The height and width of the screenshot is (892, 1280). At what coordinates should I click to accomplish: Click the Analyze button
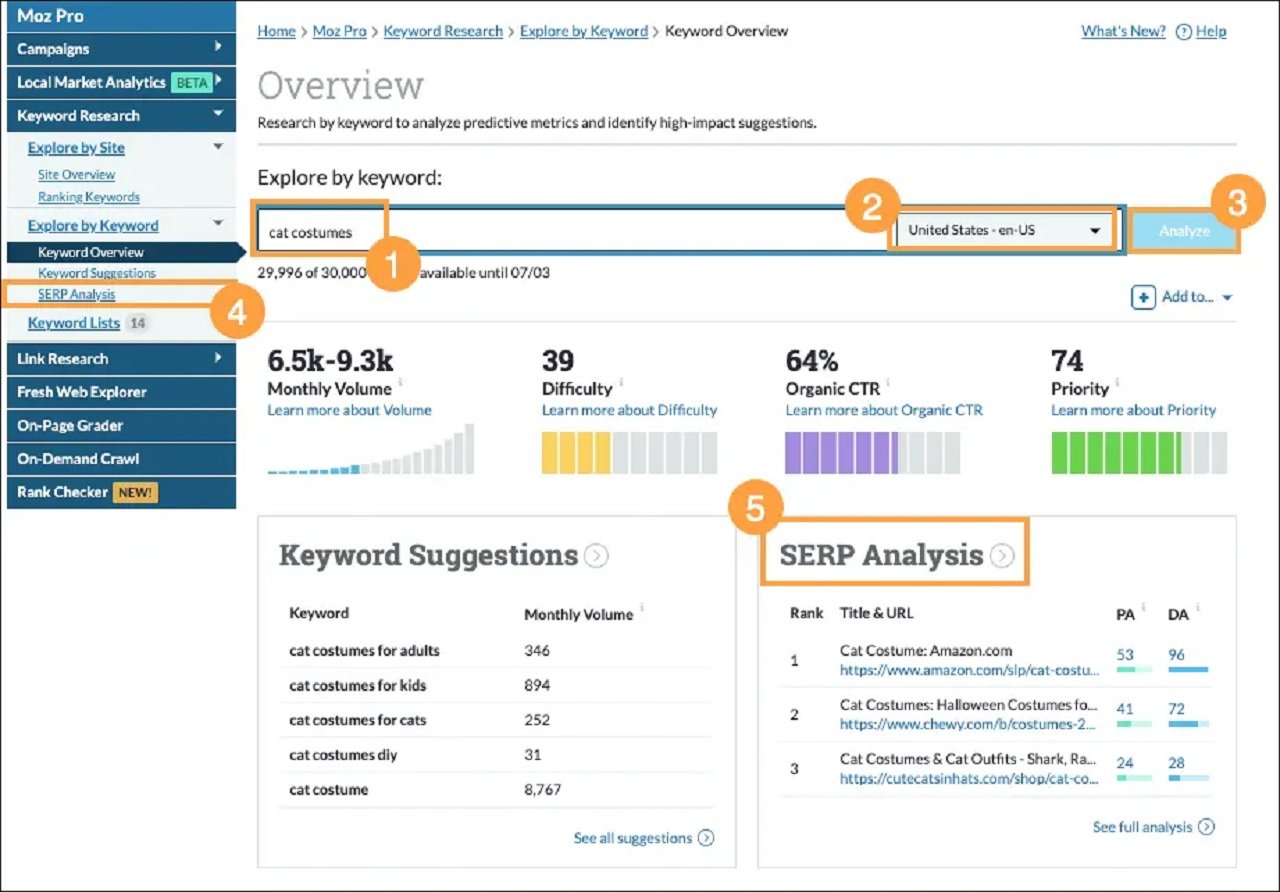(x=1184, y=229)
